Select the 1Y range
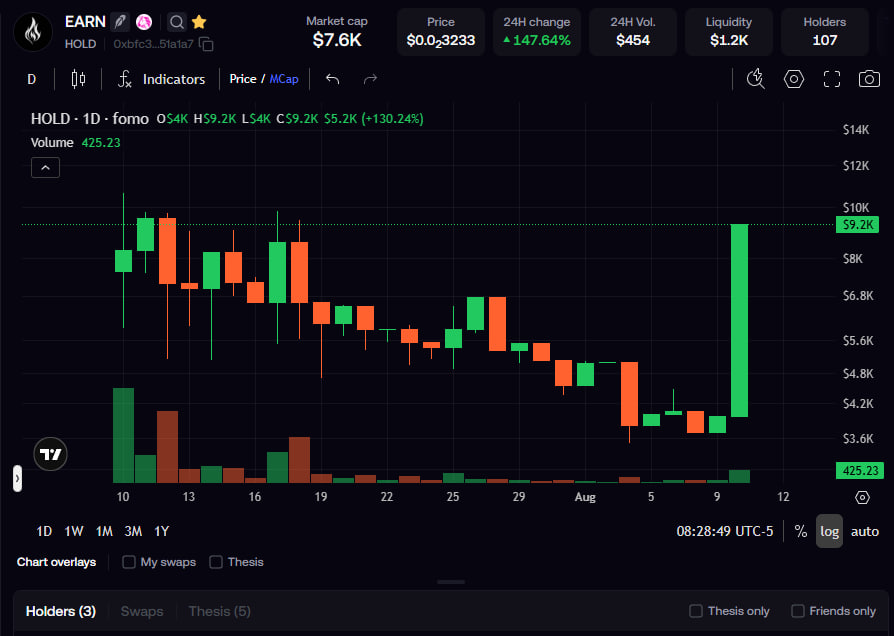This screenshot has width=894, height=636. (162, 532)
